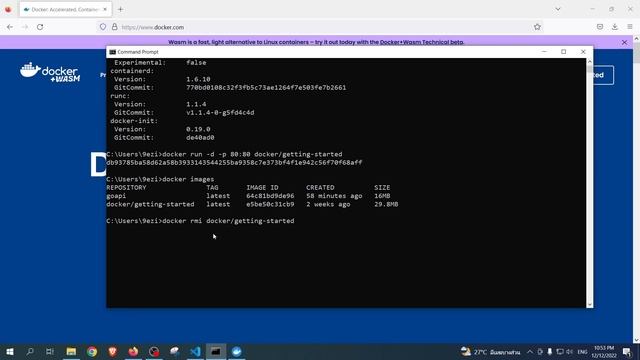Switch to Command Prompt taskbar icon
The height and width of the screenshot is (360, 640).
[216, 351]
